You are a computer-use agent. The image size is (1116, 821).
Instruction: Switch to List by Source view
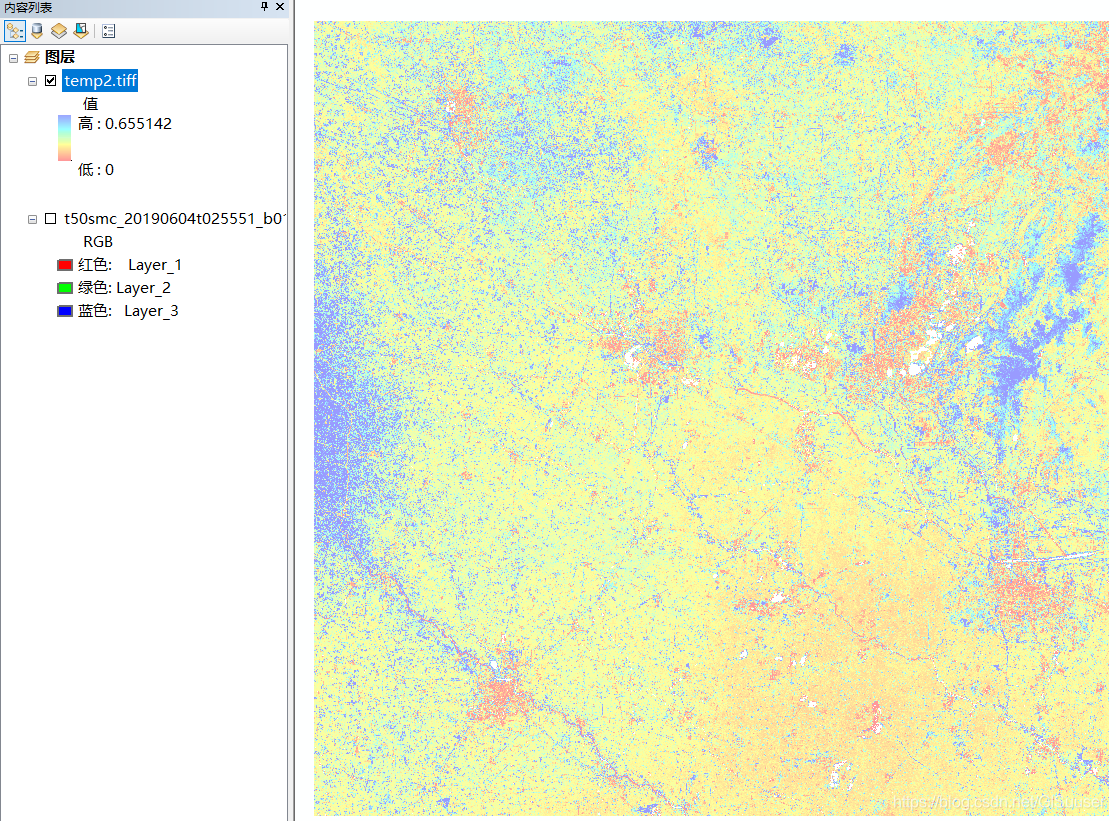pyautogui.click(x=37, y=30)
